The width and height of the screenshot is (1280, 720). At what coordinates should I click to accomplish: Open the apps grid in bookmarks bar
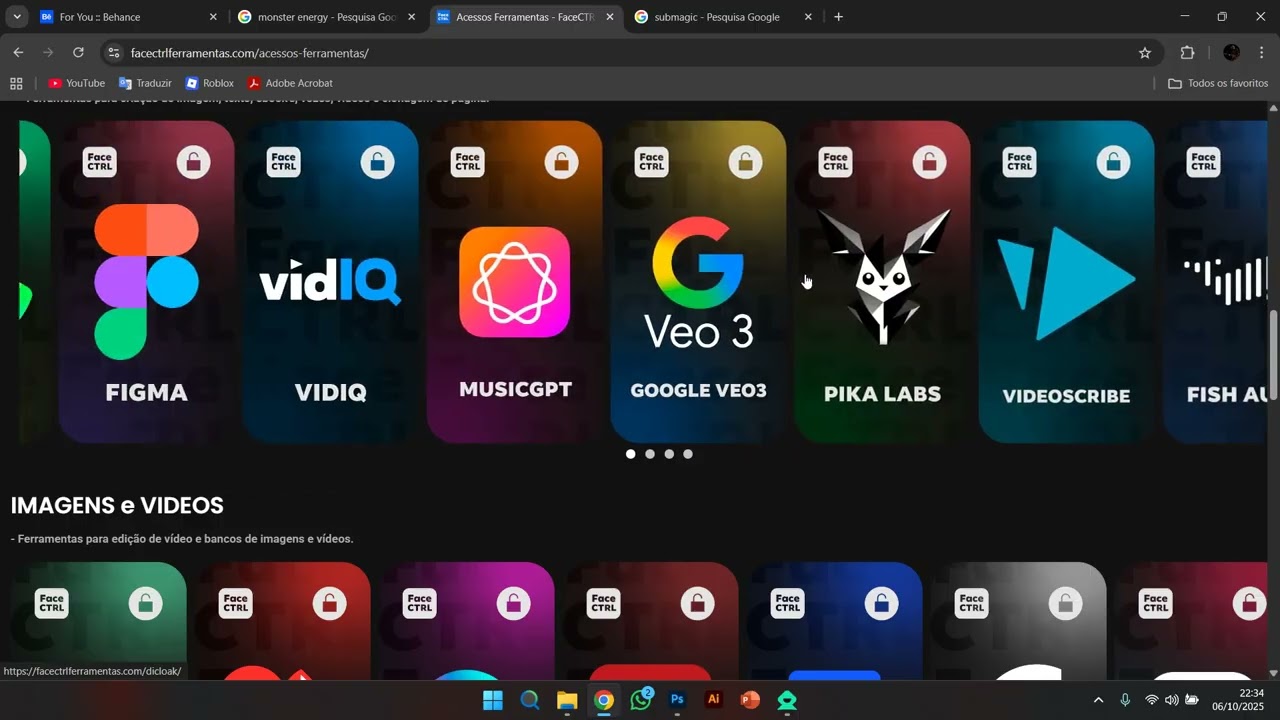[16, 83]
